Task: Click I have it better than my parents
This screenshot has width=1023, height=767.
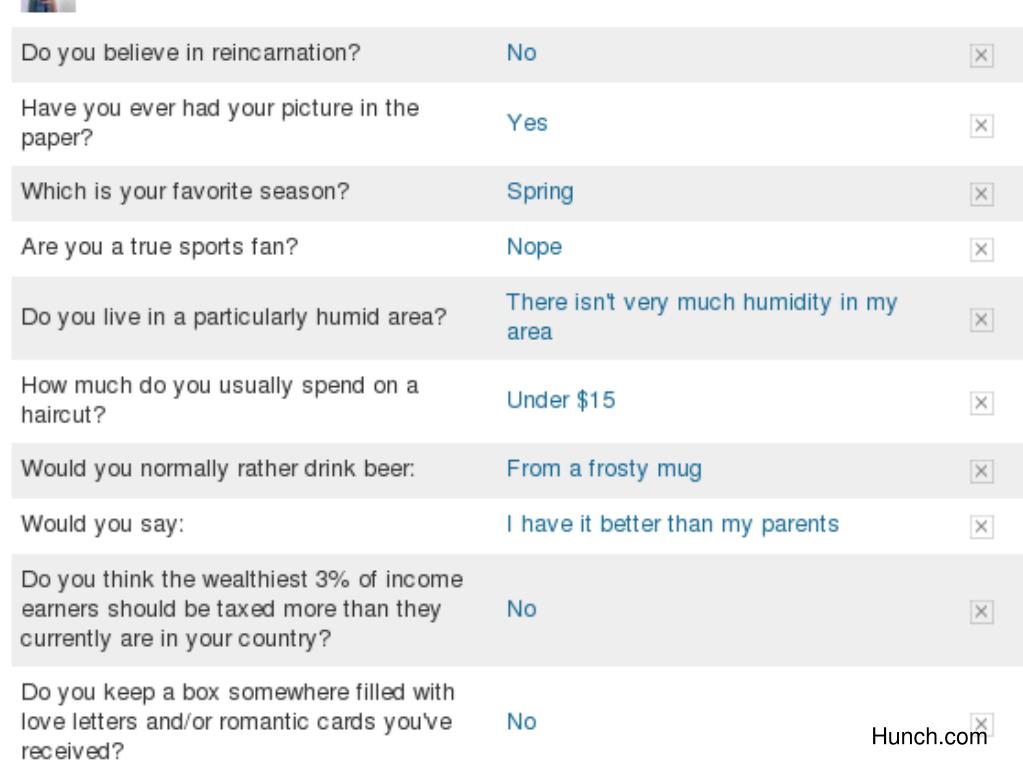Action: 673,524
